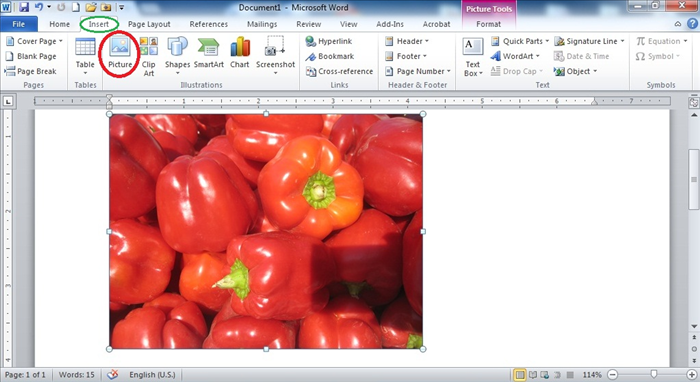This screenshot has width=700, height=382.
Task: Click the Word Help question mark icon
Action: pyautogui.click(x=693, y=24)
